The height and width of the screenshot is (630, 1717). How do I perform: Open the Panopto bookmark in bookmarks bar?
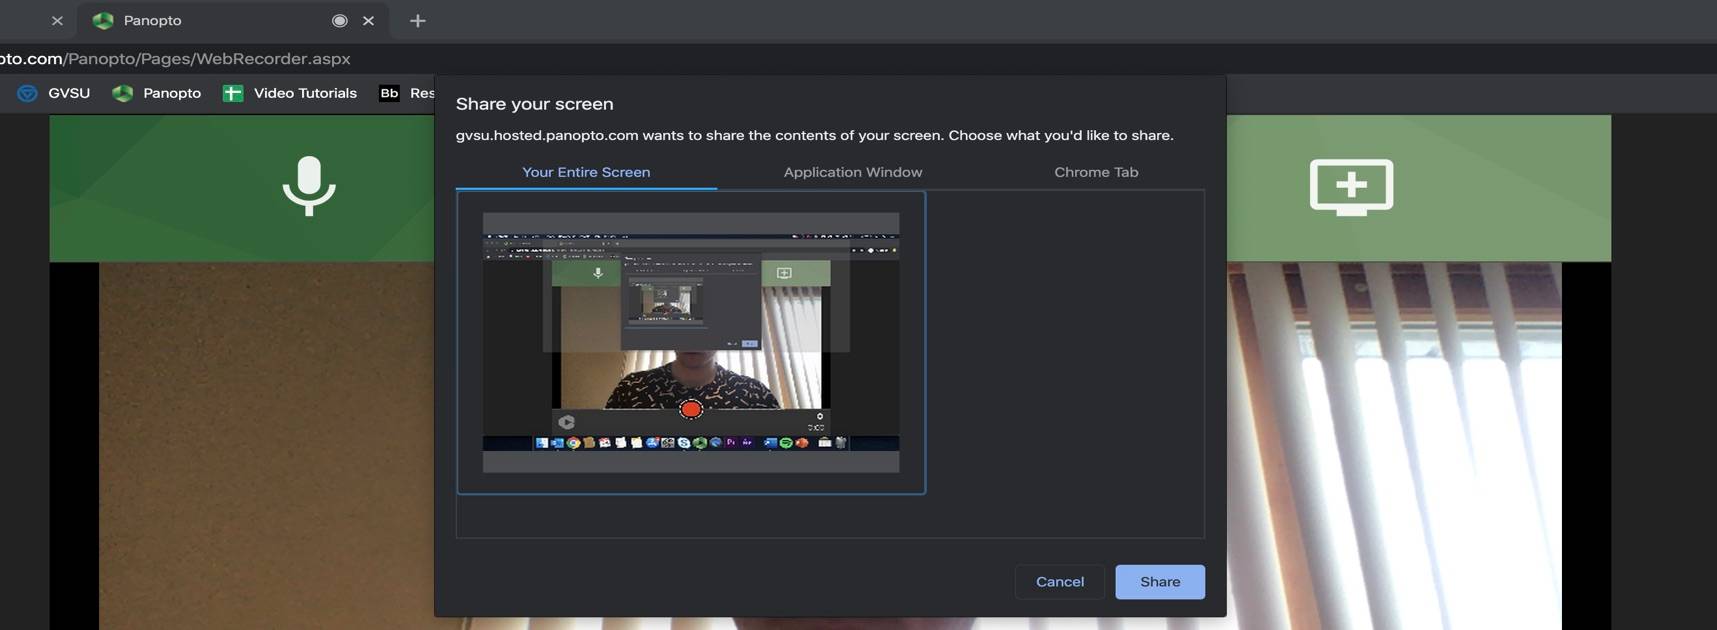(x=158, y=93)
